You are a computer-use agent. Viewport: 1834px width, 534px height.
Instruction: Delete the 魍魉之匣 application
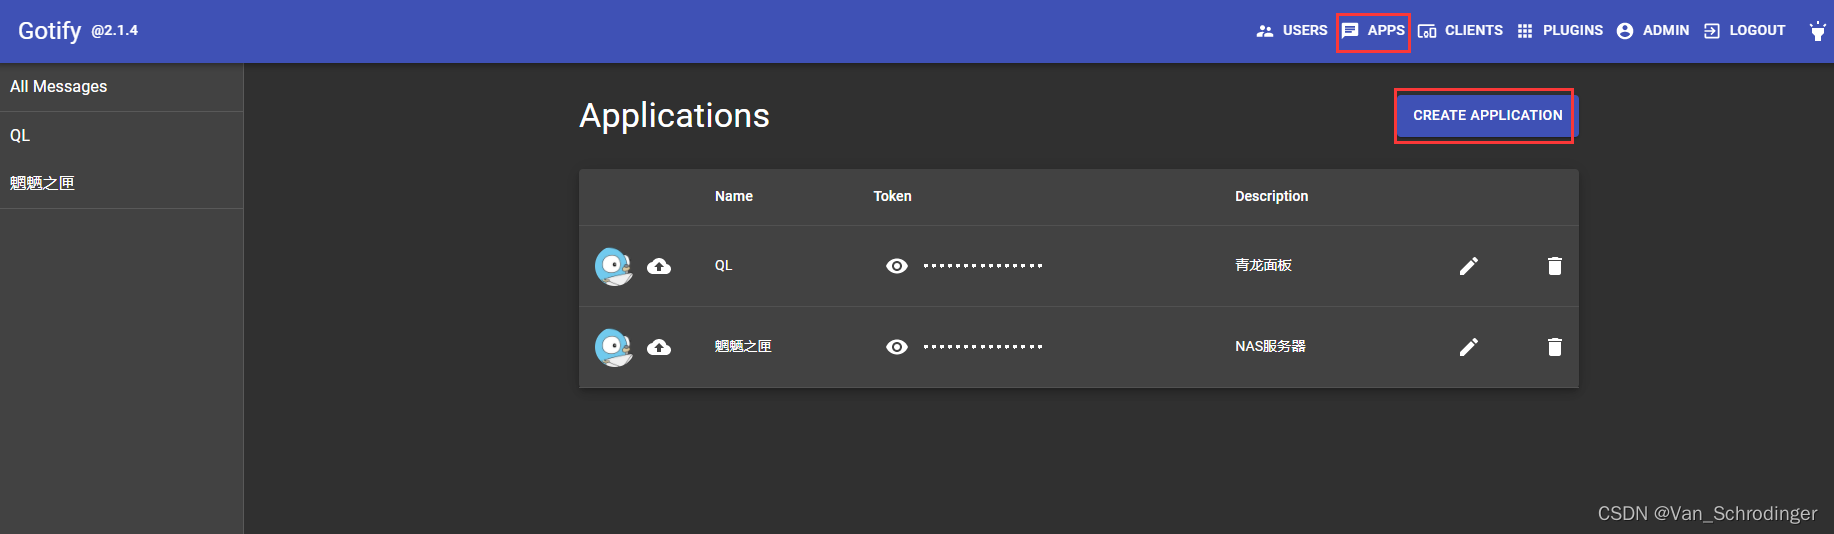1554,347
